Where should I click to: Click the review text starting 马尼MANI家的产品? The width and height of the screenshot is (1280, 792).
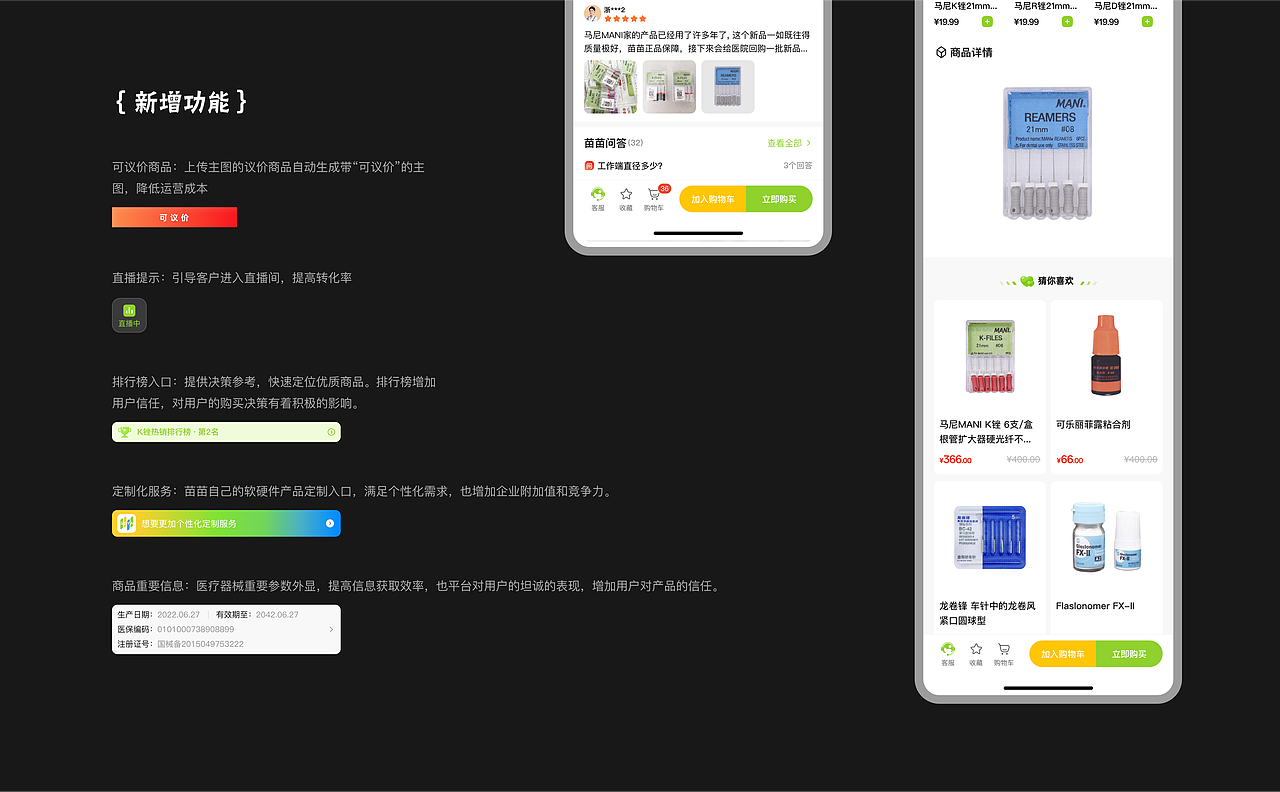697,41
